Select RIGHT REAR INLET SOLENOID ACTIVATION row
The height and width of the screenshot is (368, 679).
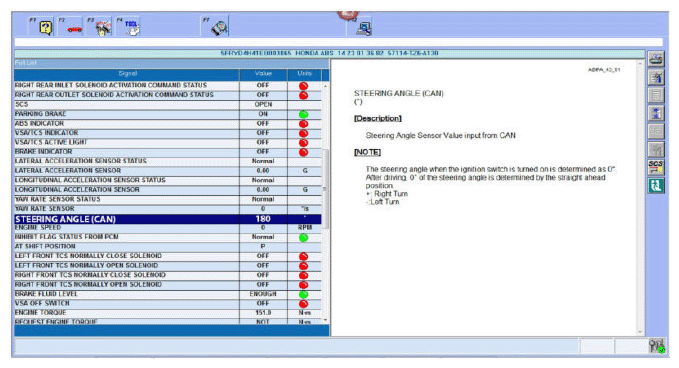(168, 85)
